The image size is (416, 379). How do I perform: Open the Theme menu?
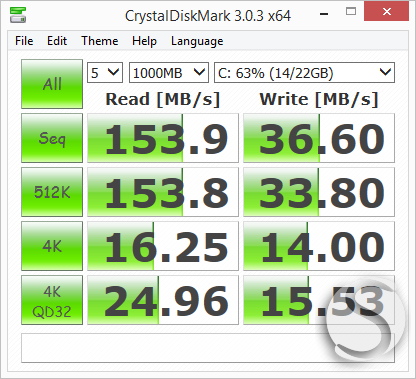pyautogui.click(x=100, y=41)
